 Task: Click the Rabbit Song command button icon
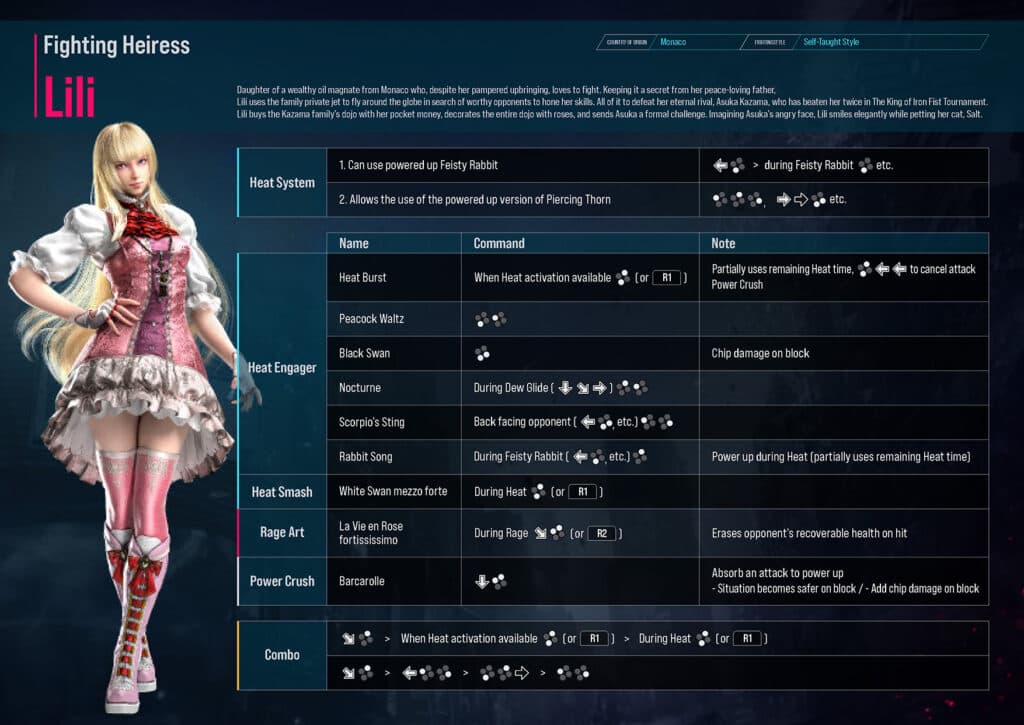tap(640, 457)
